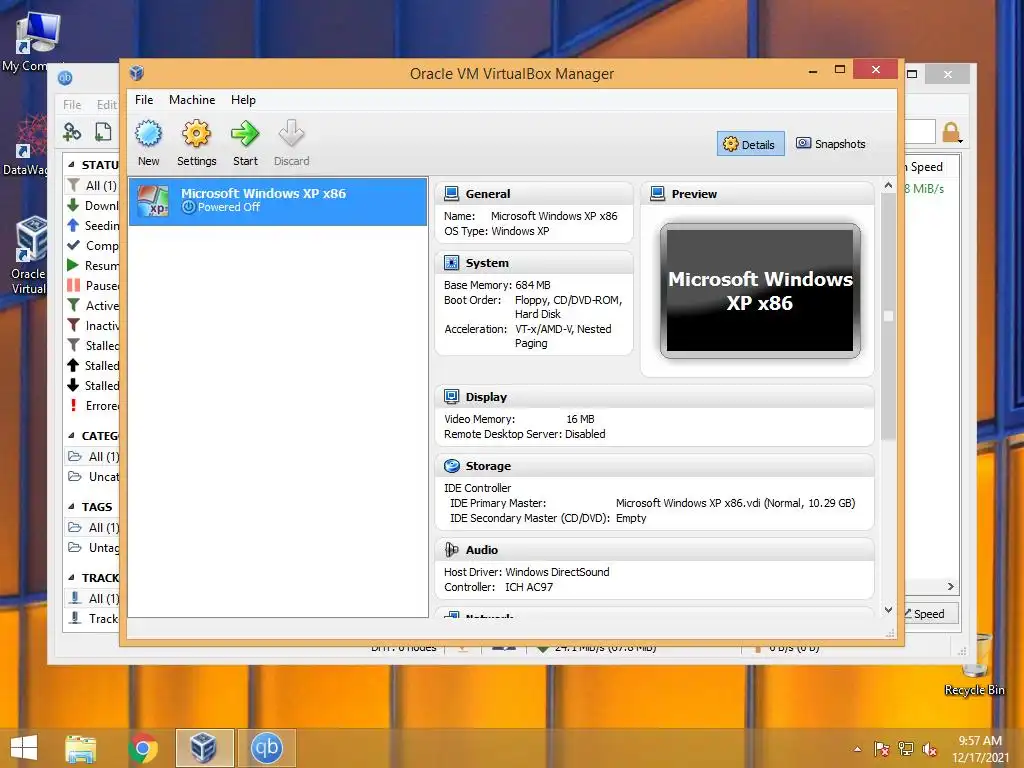1024x768 pixels.
Task: Switch to VirtualBox taskbar button
Action: pos(204,748)
